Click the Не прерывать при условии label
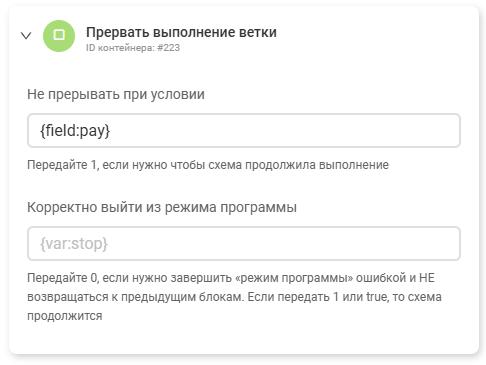This screenshot has height=365, width=486. coord(116,94)
